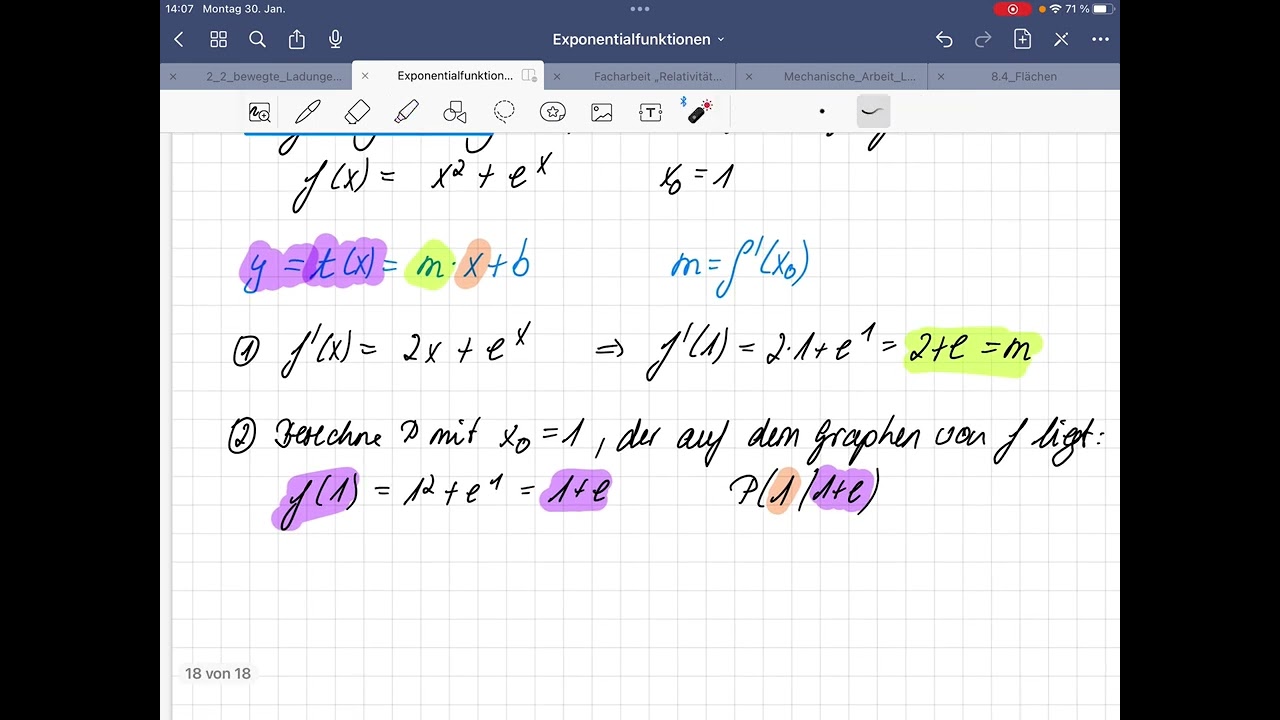Toggle read-only mode with pencil-cross icon

[x=1061, y=39]
